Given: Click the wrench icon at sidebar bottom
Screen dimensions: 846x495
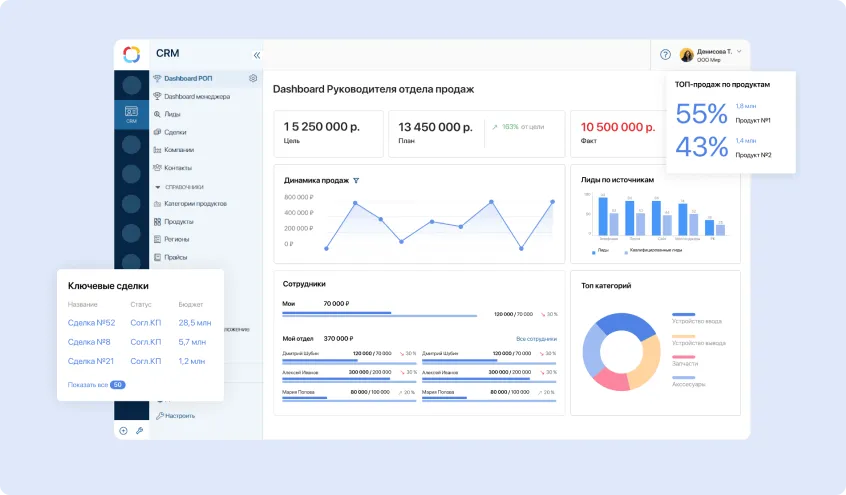Looking at the screenshot, I should point(139,431).
